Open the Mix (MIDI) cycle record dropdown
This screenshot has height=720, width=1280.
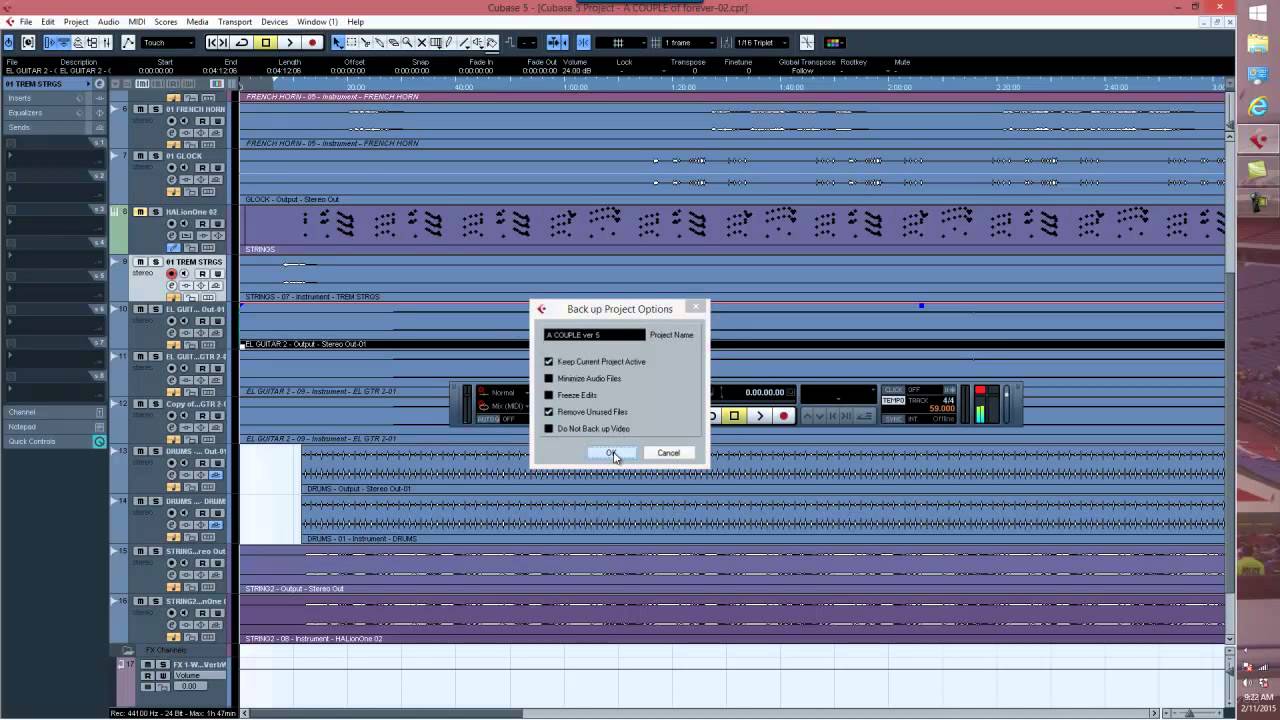pyautogui.click(x=506, y=406)
